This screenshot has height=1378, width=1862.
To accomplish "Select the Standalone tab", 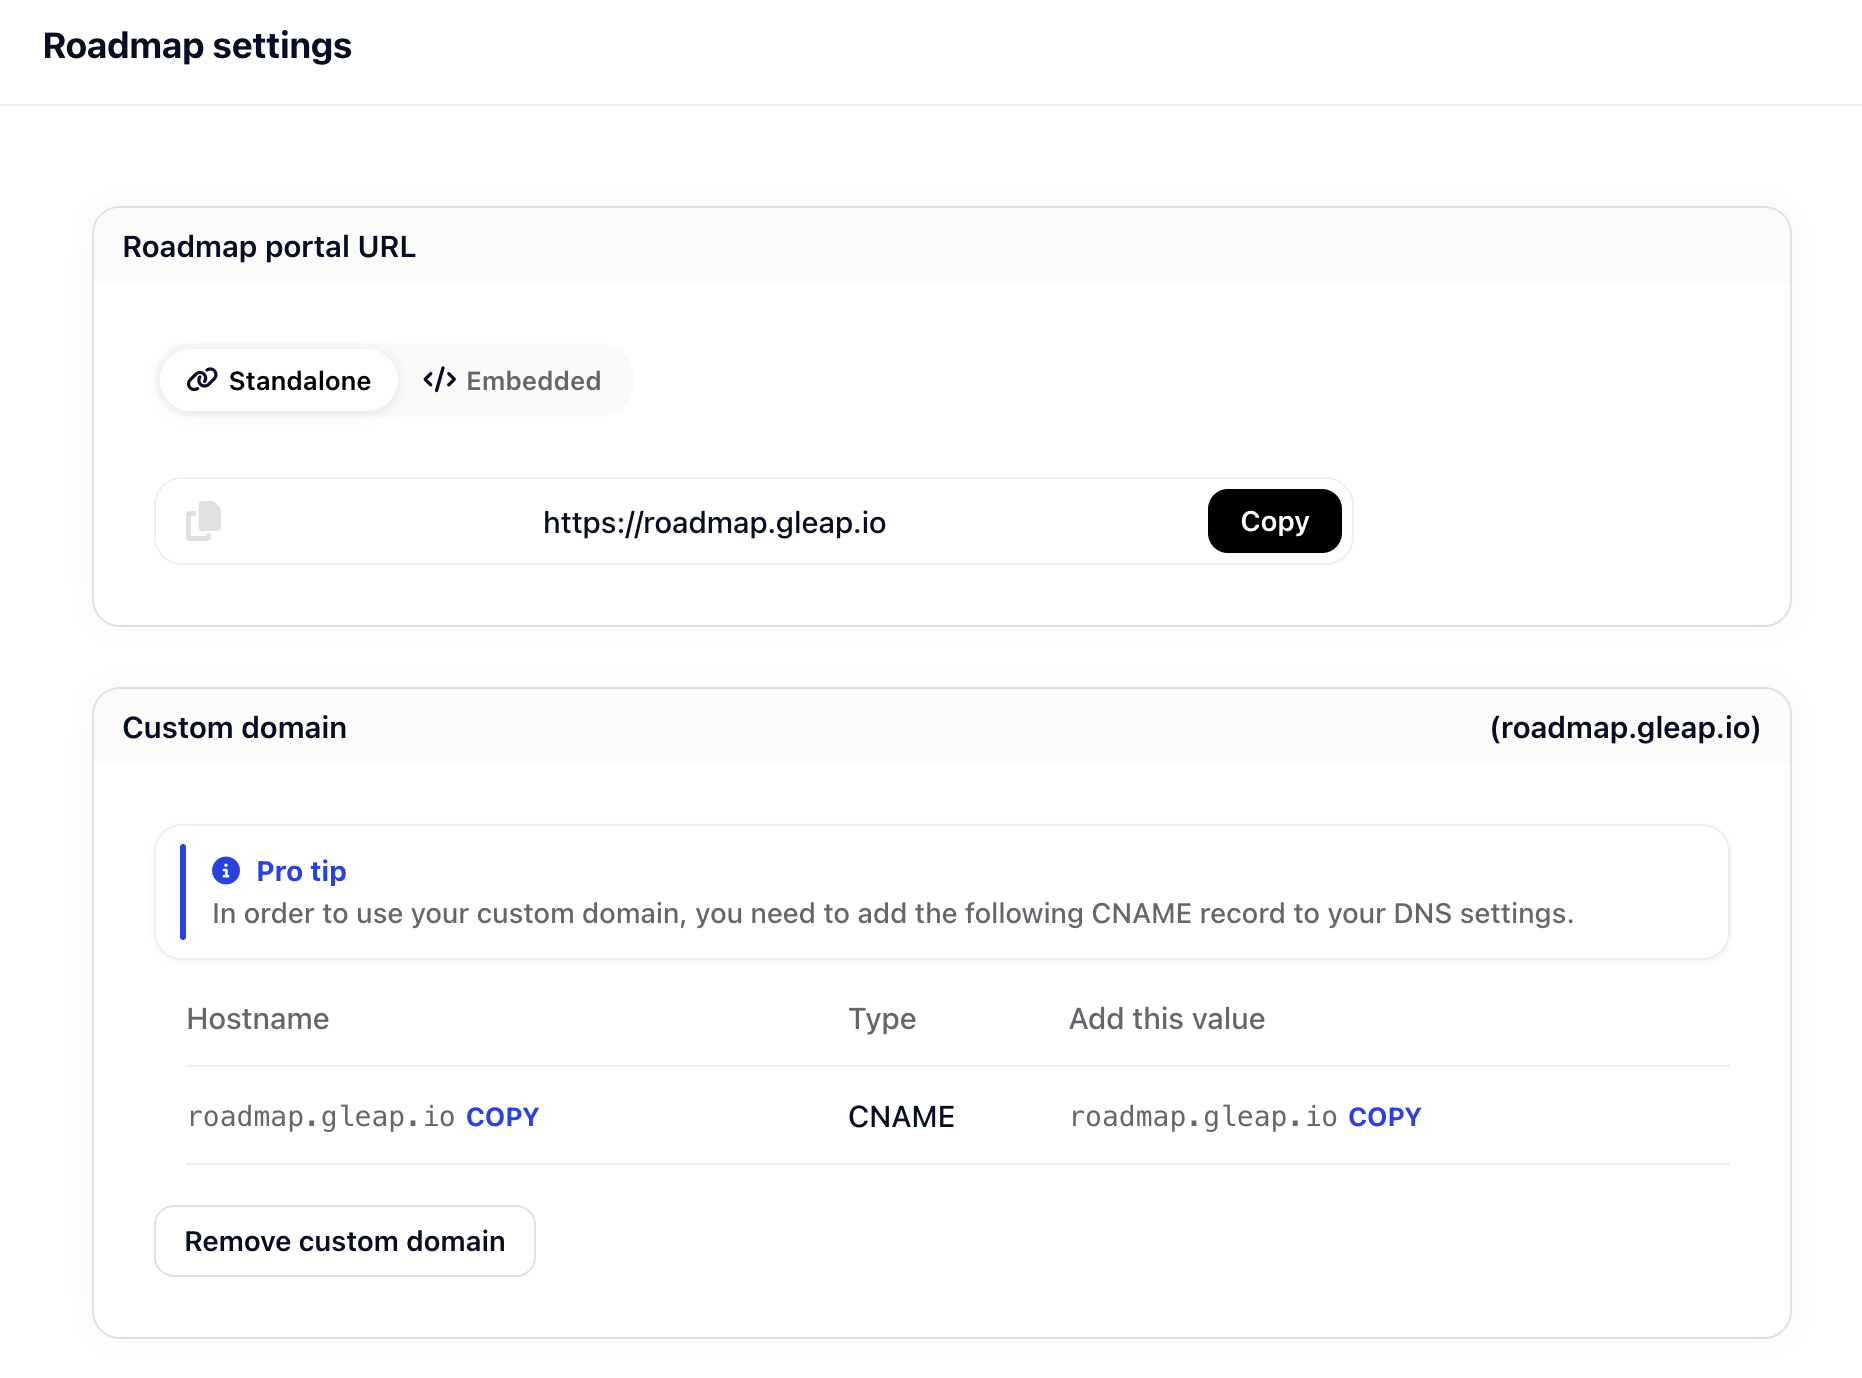I will pos(279,380).
